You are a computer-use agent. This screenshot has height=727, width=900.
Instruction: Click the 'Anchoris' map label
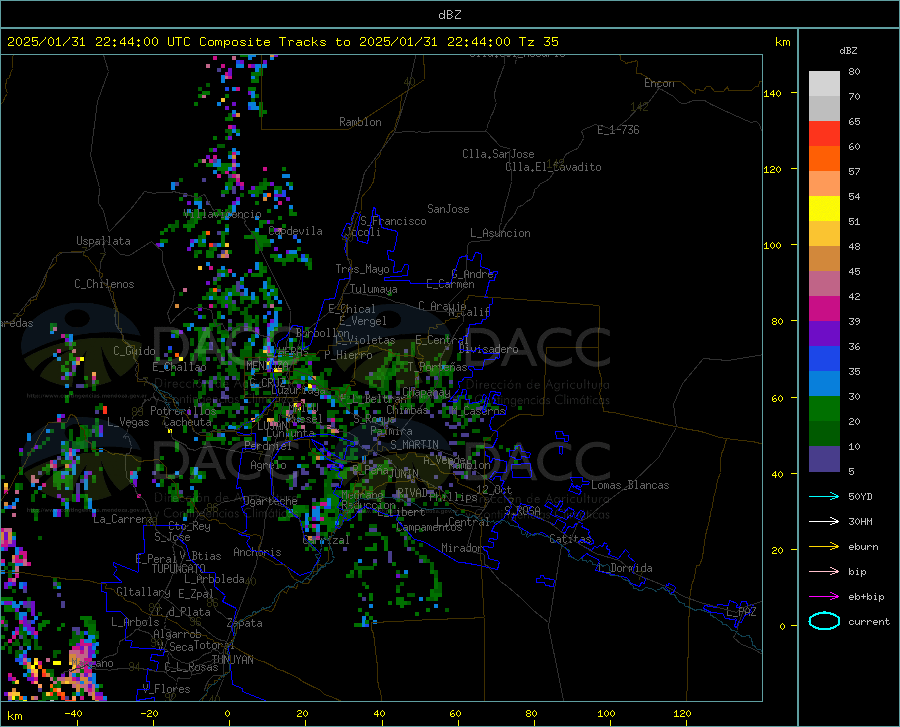point(257,553)
